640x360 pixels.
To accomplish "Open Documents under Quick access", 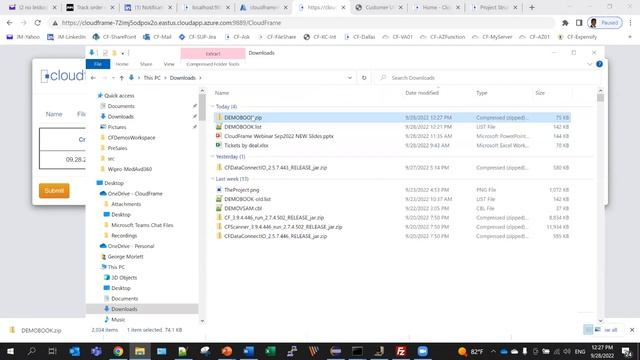I will tap(121, 106).
